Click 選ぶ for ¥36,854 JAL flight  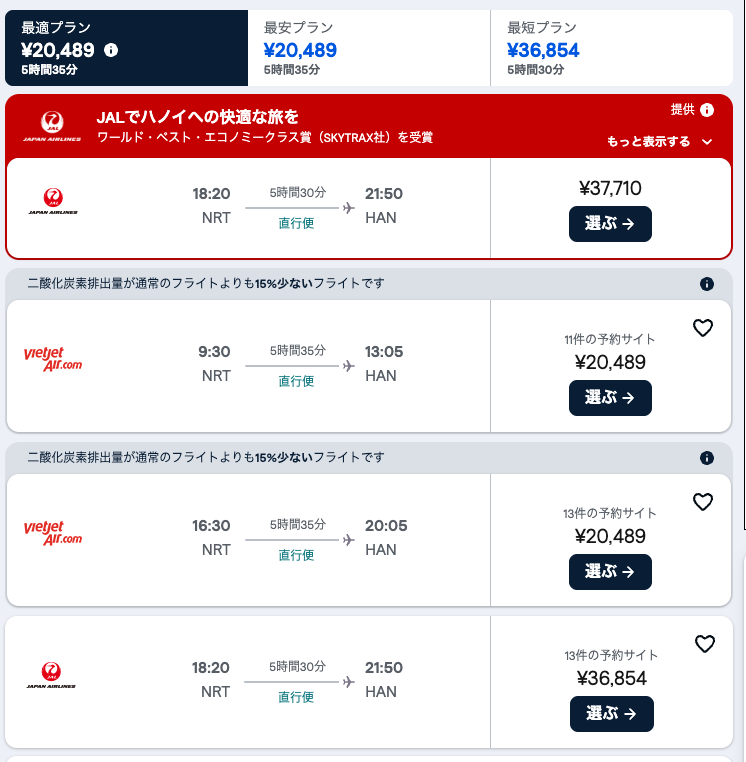[x=611, y=713]
